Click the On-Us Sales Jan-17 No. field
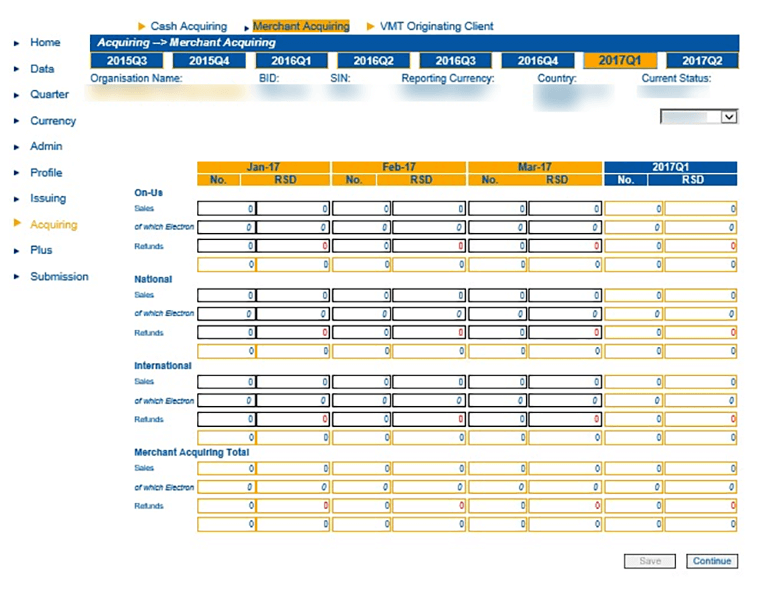The image size is (766, 593). pyautogui.click(x=226, y=209)
